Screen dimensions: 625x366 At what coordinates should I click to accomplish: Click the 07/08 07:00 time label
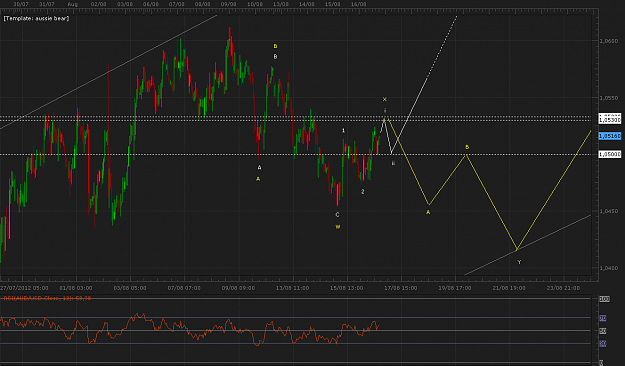[184, 288]
